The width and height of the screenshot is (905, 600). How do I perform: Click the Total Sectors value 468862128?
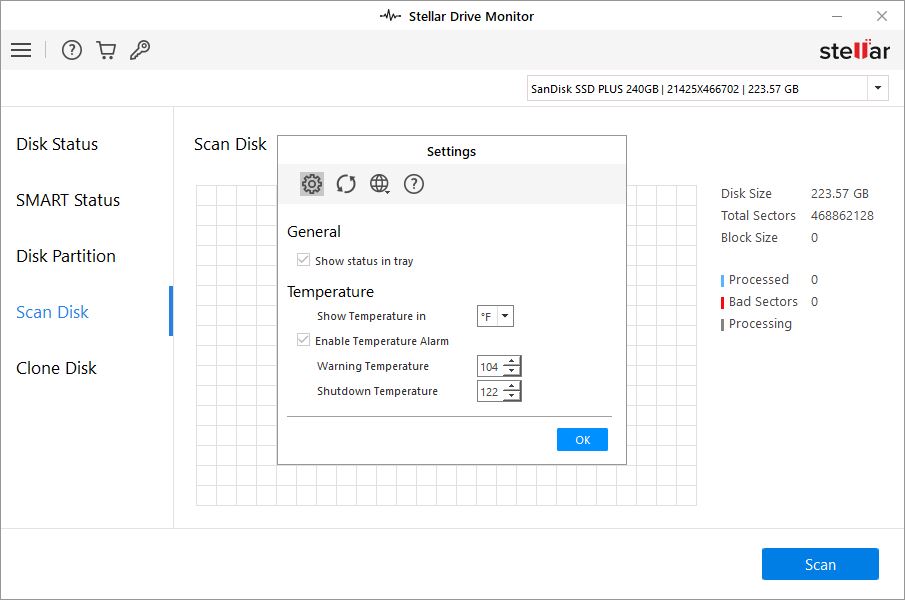(842, 216)
